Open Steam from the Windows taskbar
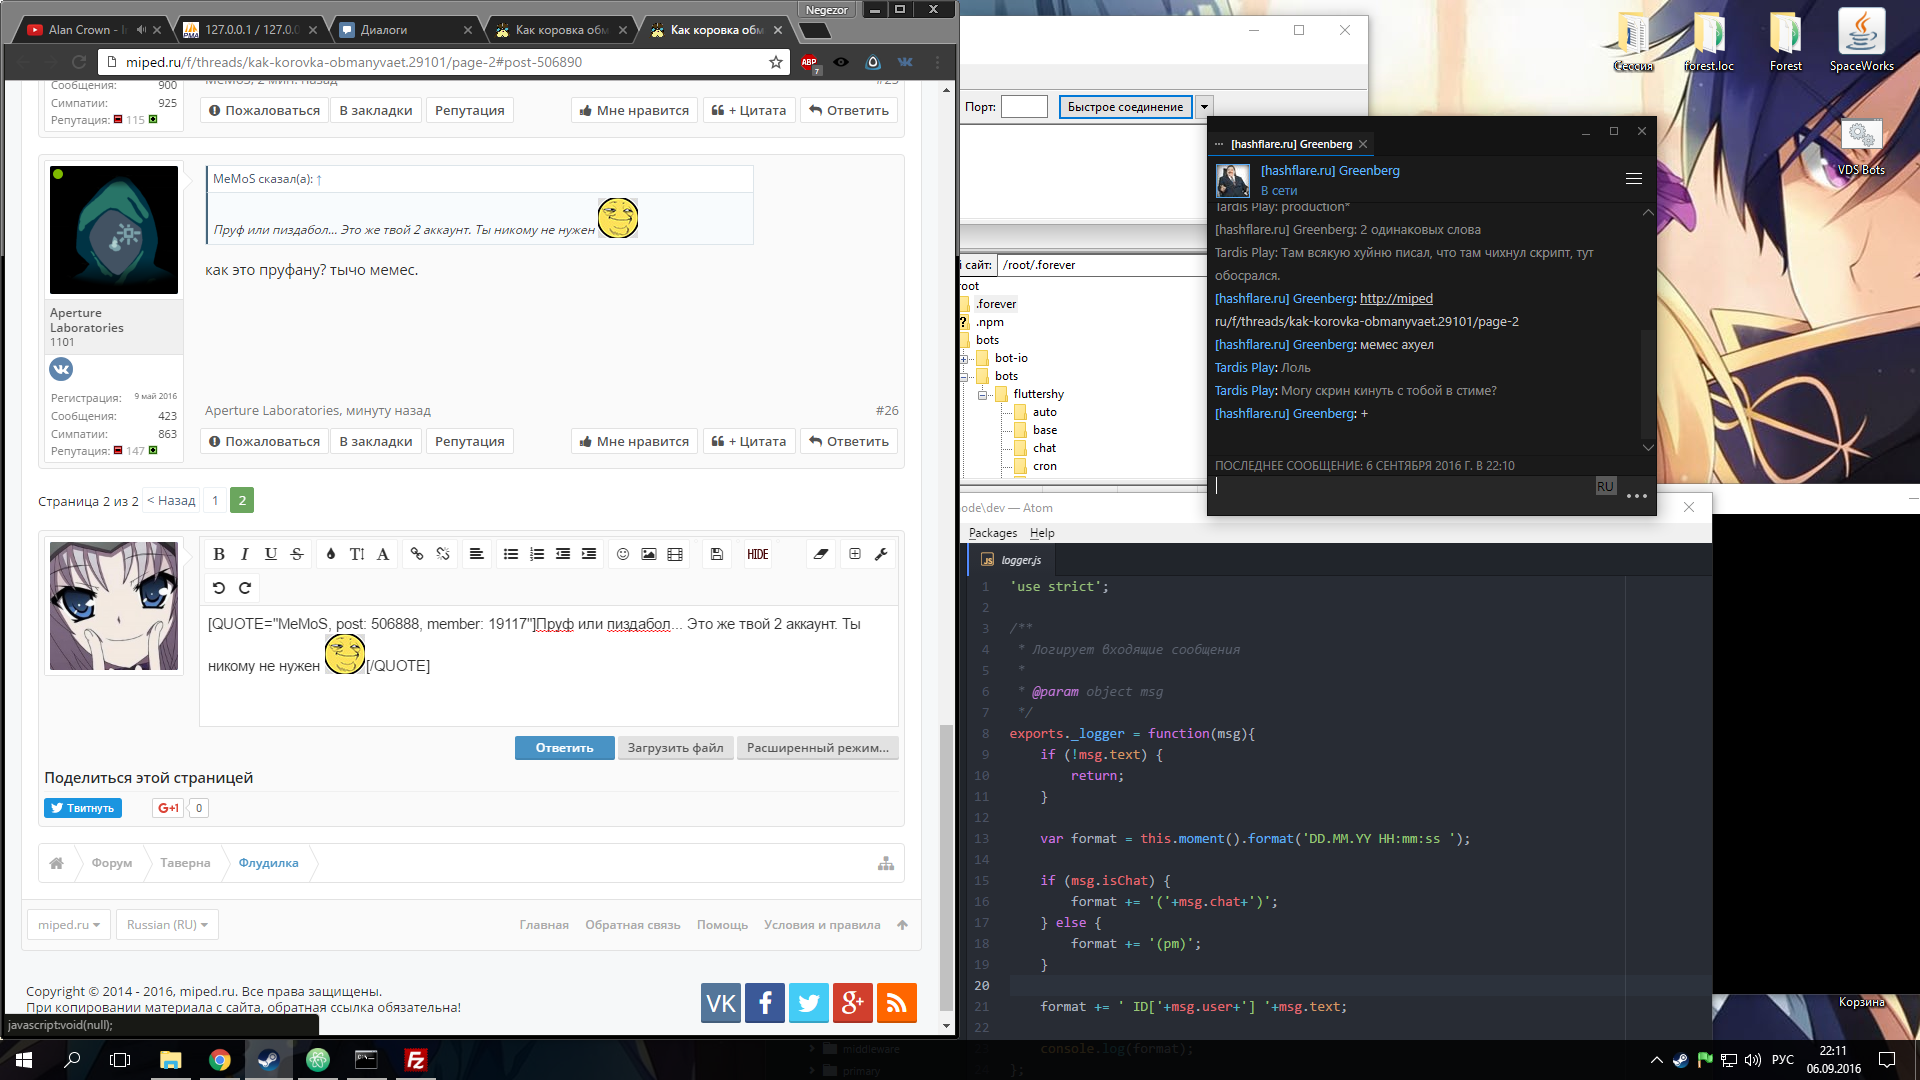Image resolution: width=1920 pixels, height=1080 pixels. coord(268,1060)
